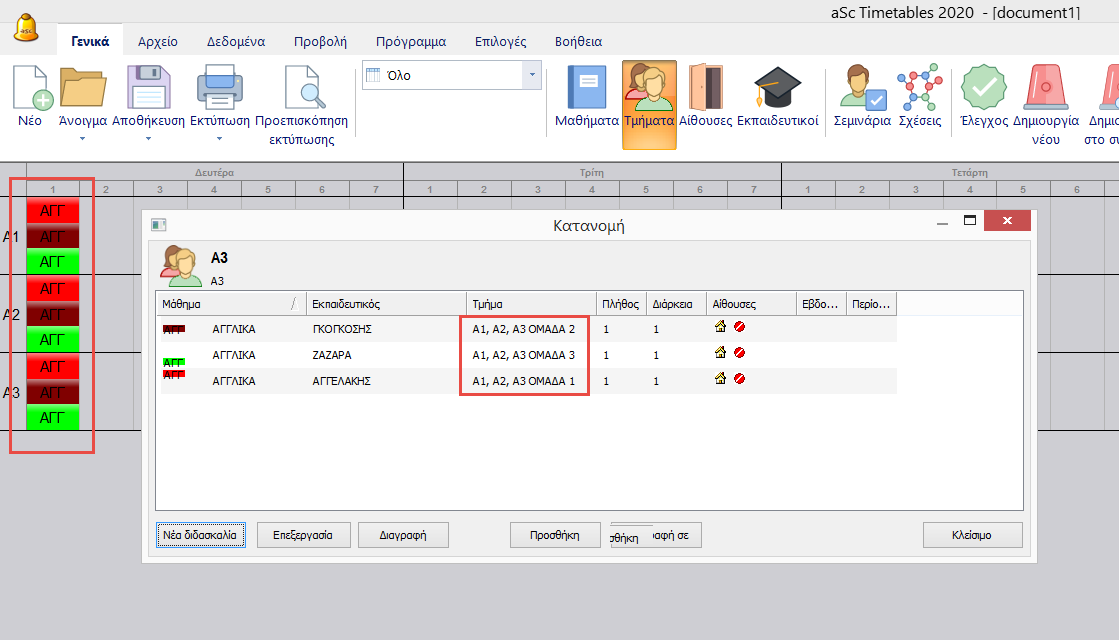The height and width of the screenshot is (640, 1119).
Task: Click the Σχέσεις relations icon
Action: click(x=919, y=90)
